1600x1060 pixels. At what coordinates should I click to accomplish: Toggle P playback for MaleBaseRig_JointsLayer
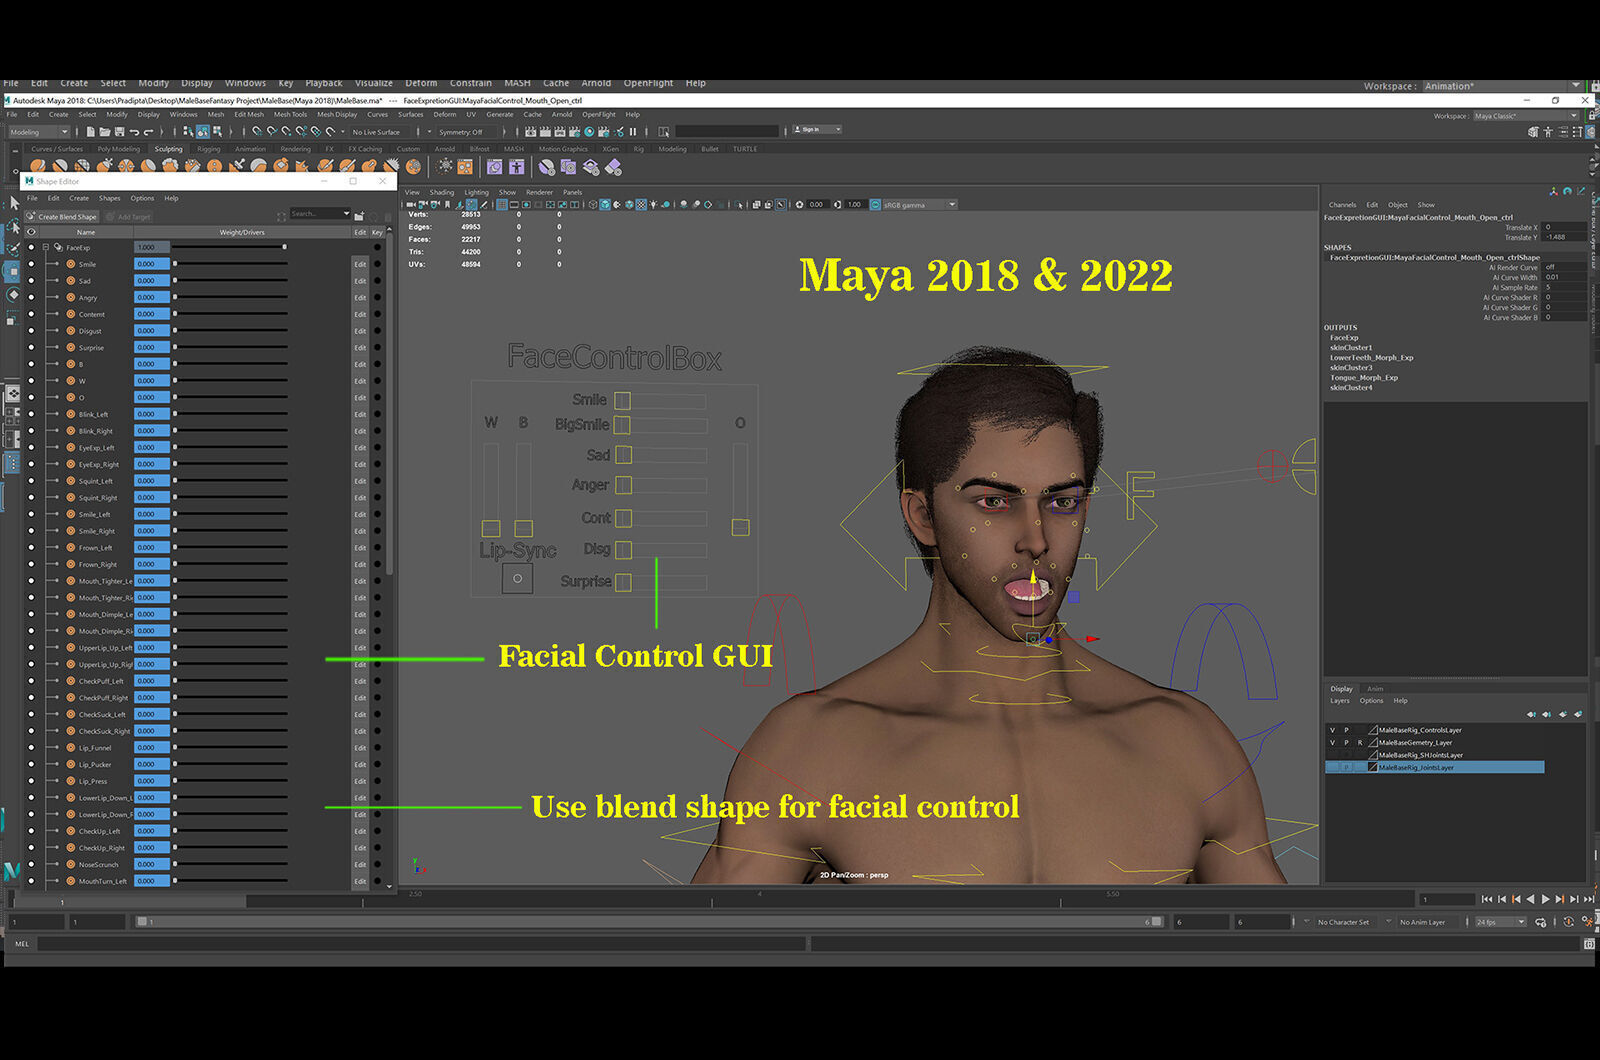(1346, 767)
